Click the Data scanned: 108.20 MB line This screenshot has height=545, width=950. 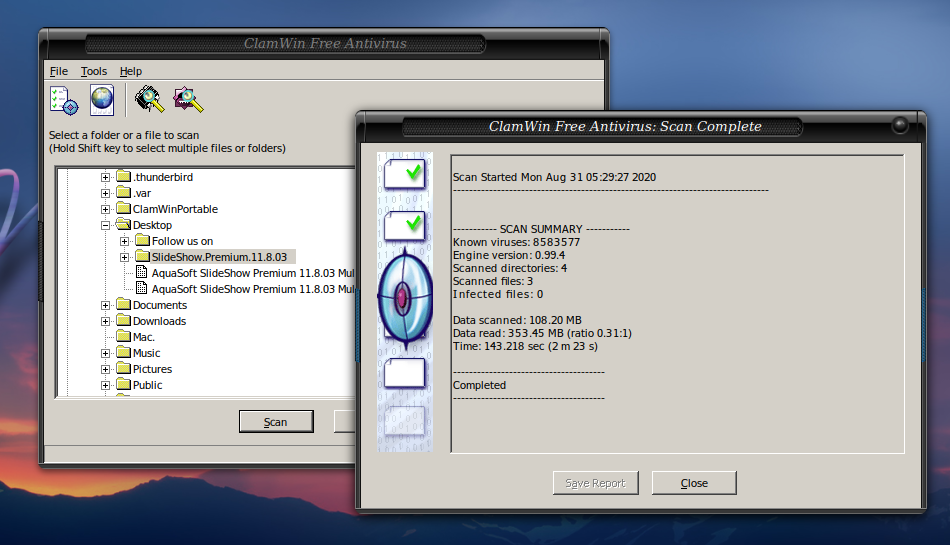(517, 320)
